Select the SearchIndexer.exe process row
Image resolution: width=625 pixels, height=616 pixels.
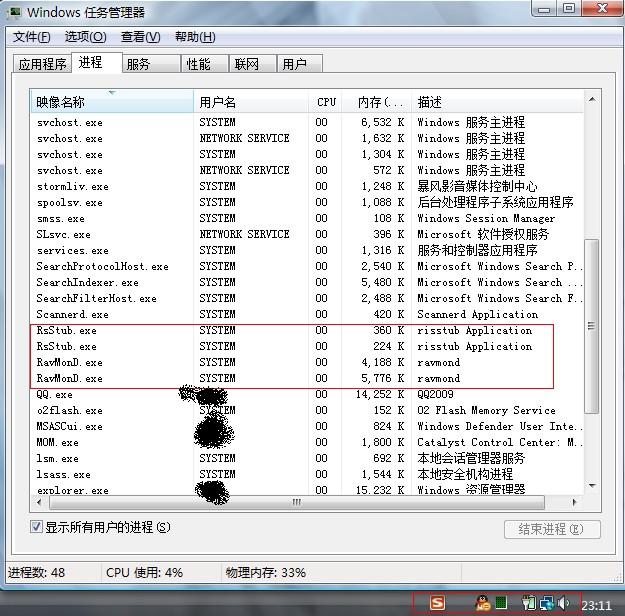[x=307, y=282]
